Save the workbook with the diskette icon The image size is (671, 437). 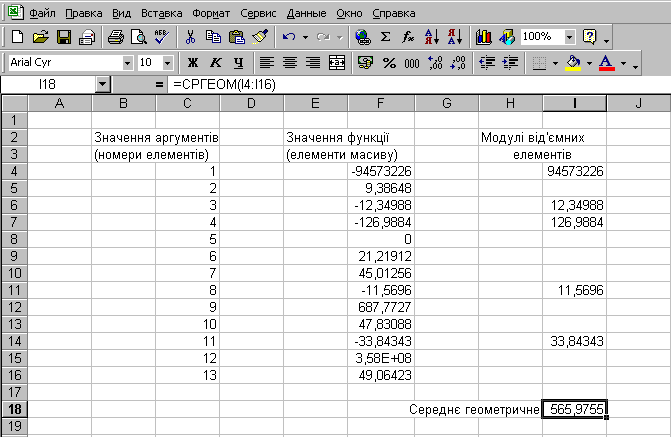click(x=64, y=37)
